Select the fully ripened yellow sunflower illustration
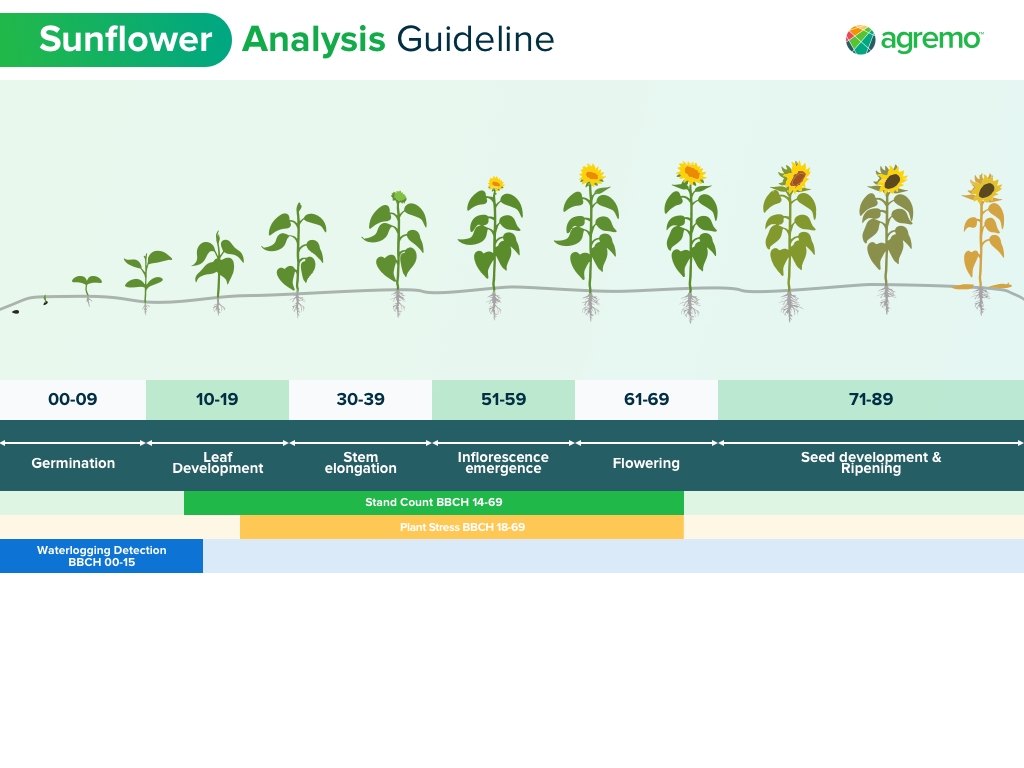Screen dimensions: 1024x768 [x=983, y=230]
